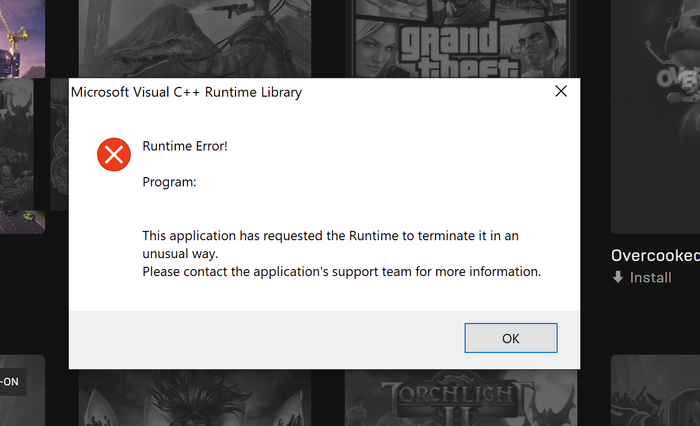
Task: Click the colorful crane game cover thumbnail
Action: [x=22, y=39]
